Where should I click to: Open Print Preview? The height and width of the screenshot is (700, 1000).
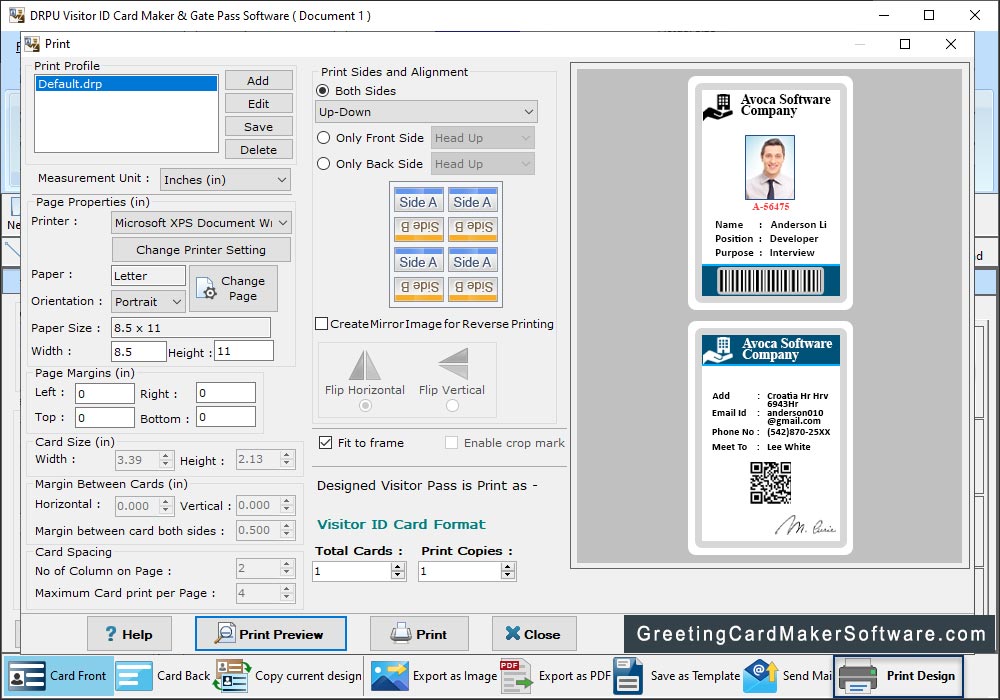pos(271,634)
